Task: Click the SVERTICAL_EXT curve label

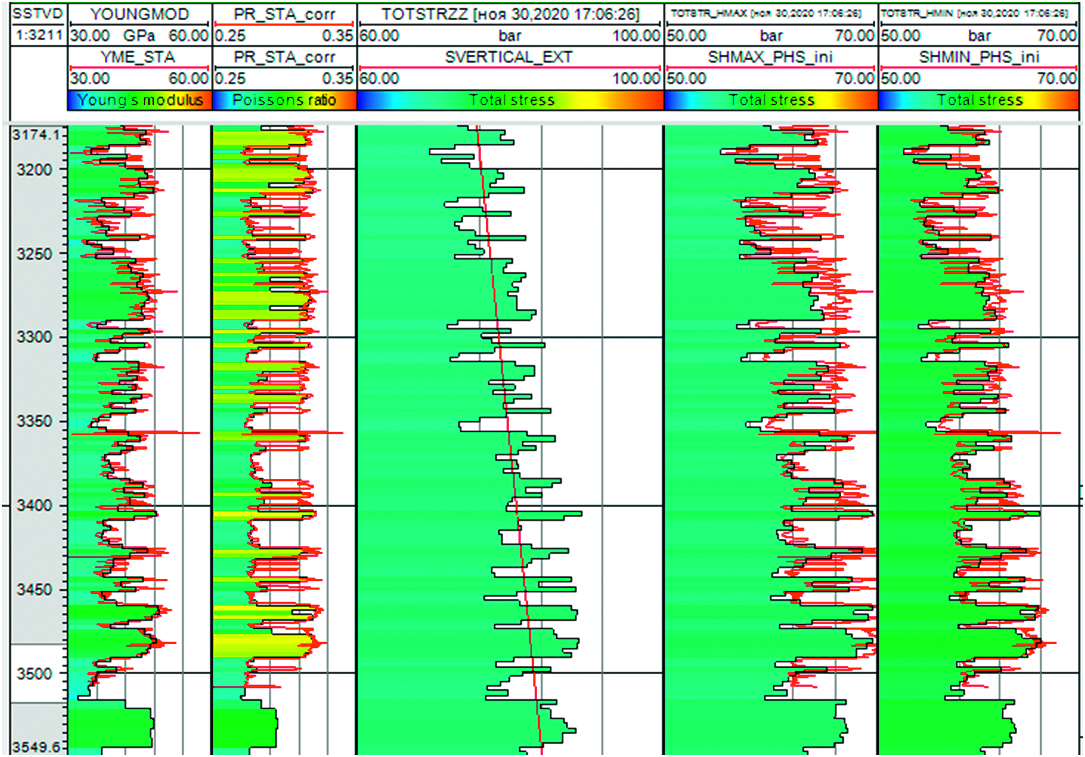Action: [510, 57]
